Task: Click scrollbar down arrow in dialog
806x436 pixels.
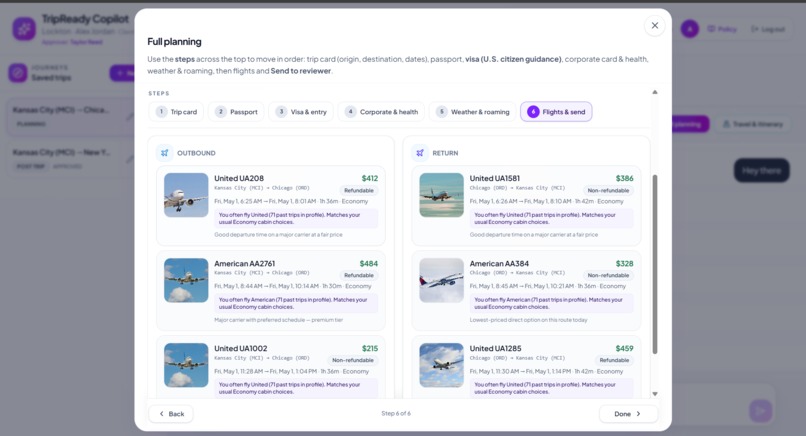Action: [655, 394]
